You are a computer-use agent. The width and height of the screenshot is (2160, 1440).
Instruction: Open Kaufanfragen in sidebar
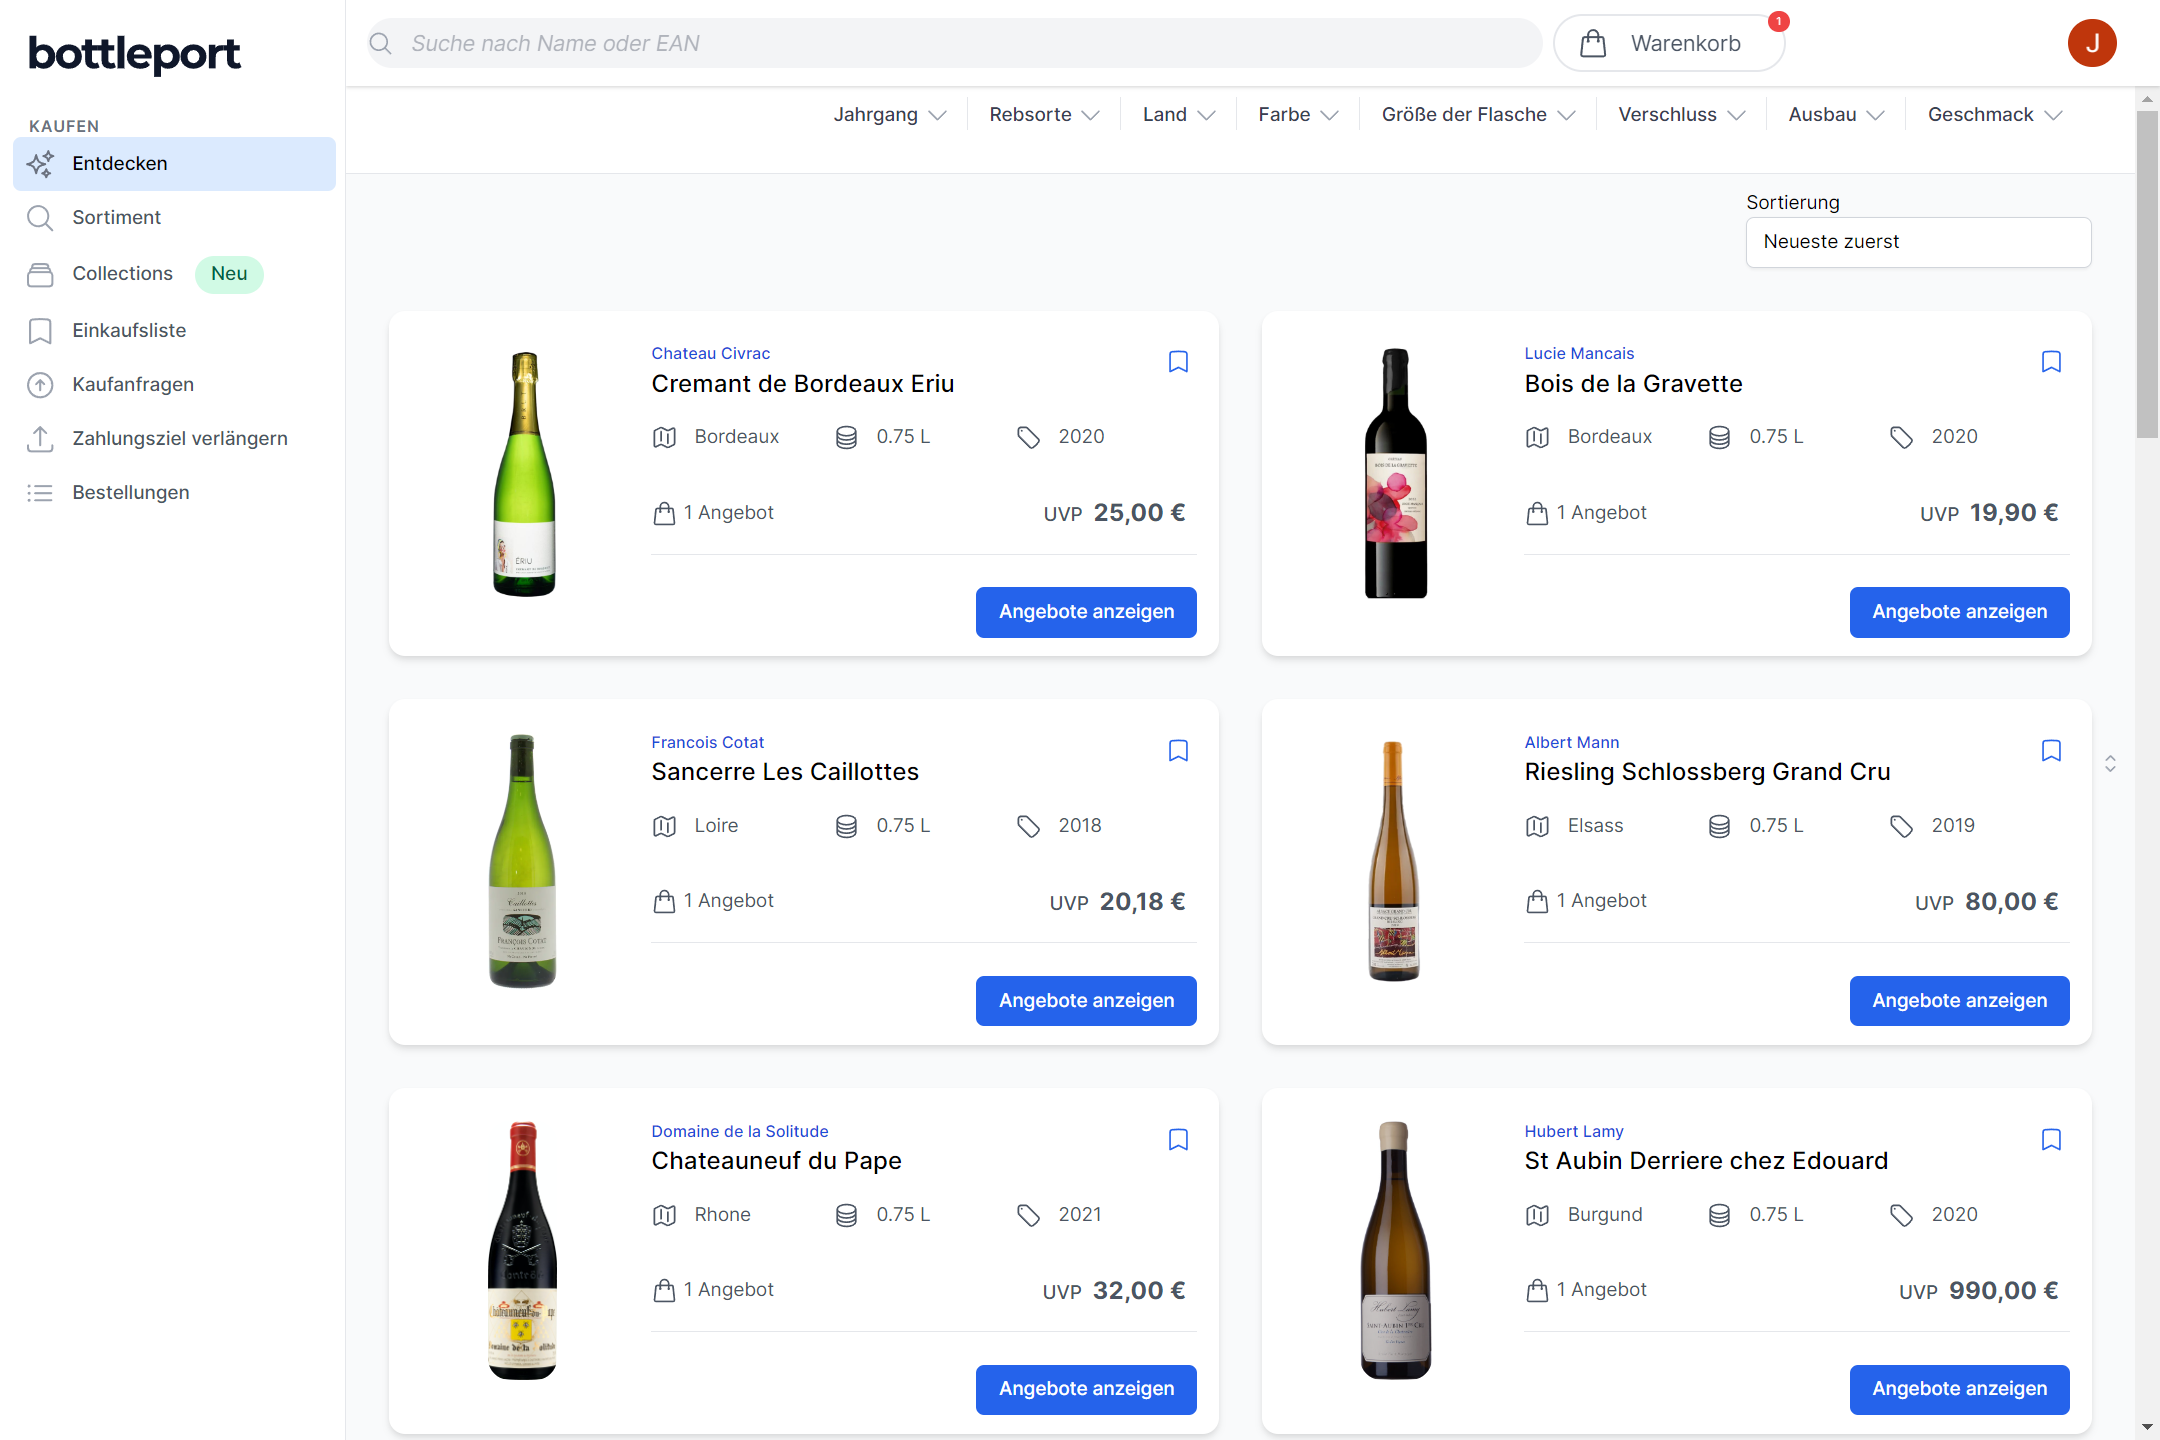click(x=174, y=385)
